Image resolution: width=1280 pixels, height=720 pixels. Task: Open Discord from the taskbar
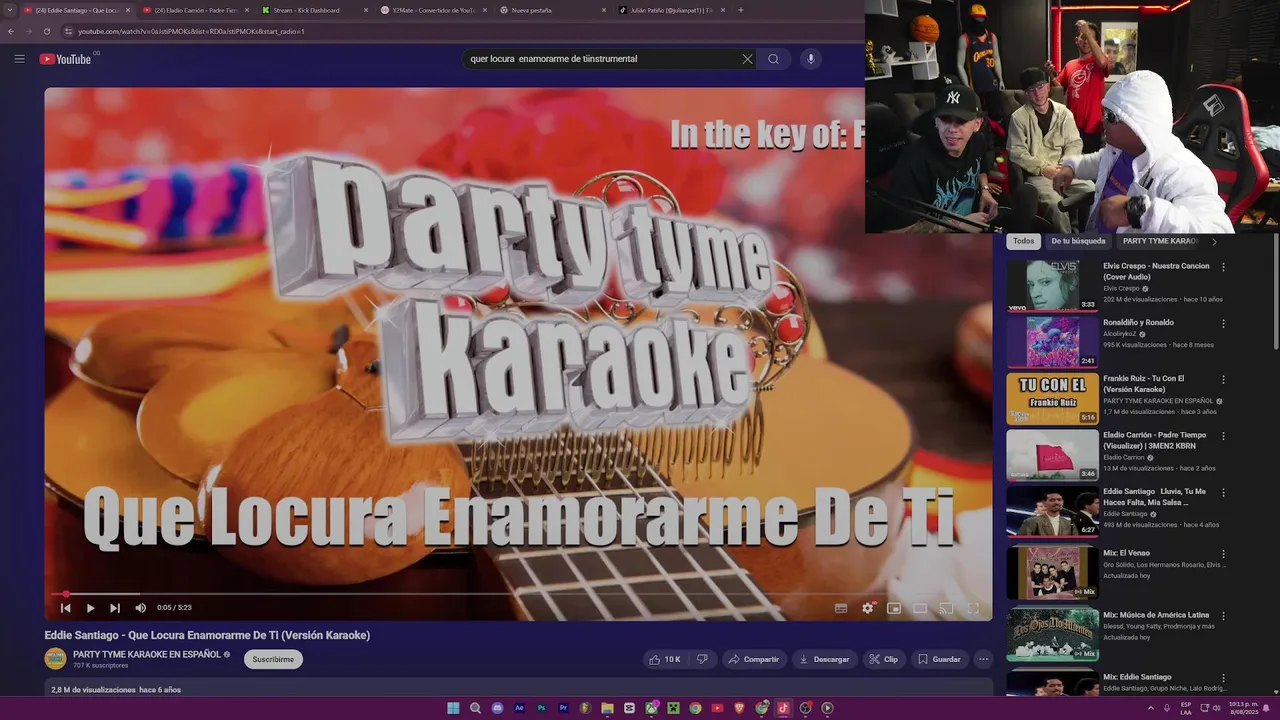(498, 708)
